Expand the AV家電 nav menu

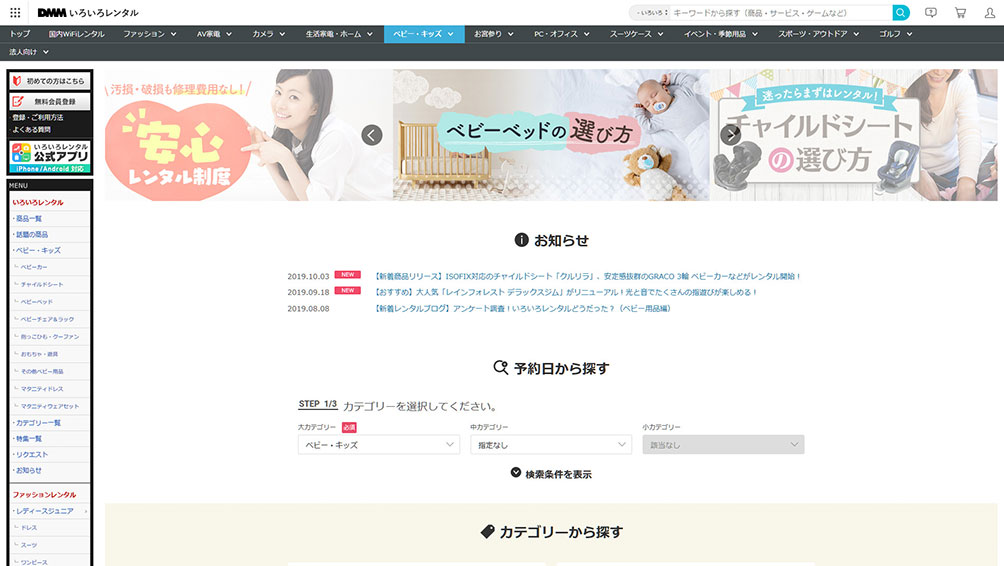coord(215,34)
